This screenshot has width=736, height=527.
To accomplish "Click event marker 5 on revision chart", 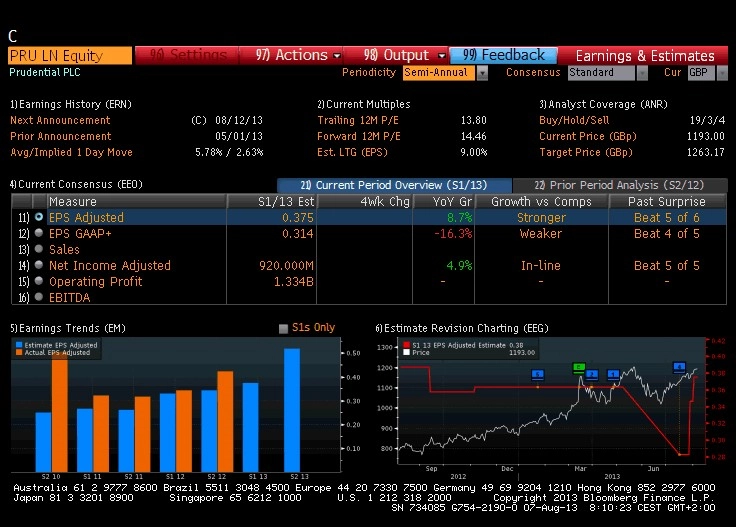I will 537,374.
